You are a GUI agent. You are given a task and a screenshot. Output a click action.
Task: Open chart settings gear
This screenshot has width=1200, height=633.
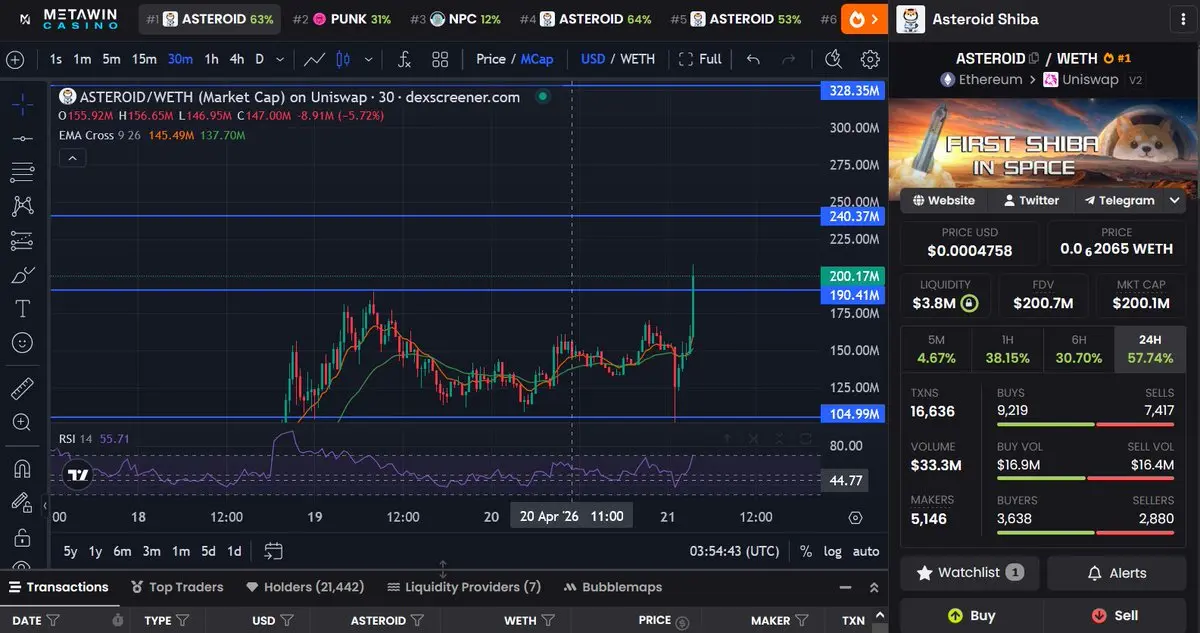870,59
